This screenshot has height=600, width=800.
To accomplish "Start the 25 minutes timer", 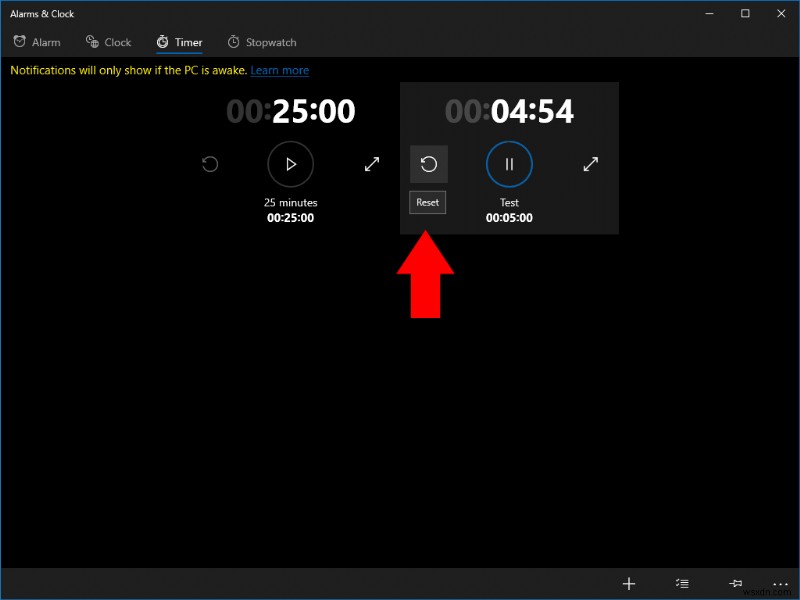I will tap(290, 164).
